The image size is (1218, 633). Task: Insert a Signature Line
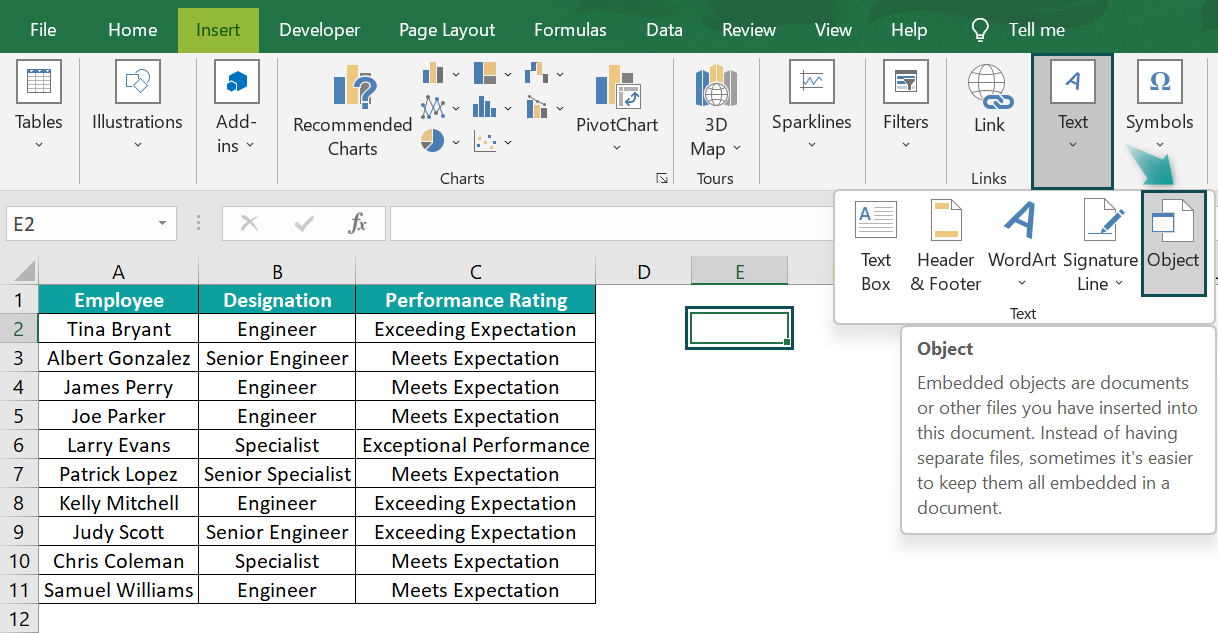tap(1100, 246)
